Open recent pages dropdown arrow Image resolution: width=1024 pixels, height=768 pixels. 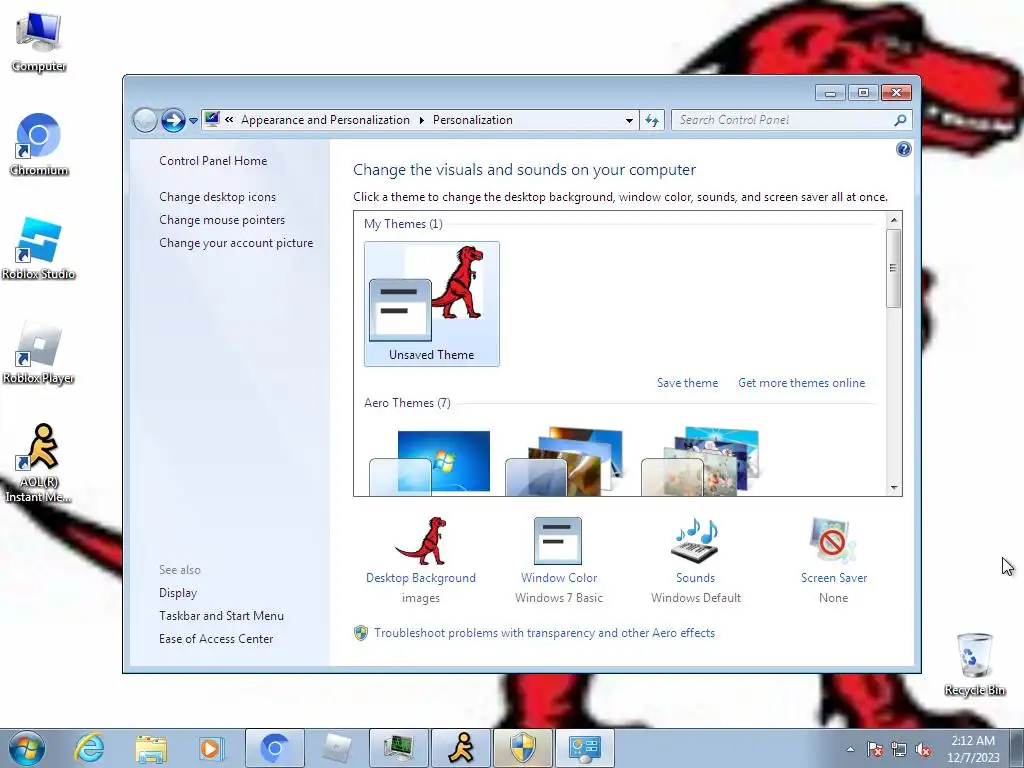(193, 121)
